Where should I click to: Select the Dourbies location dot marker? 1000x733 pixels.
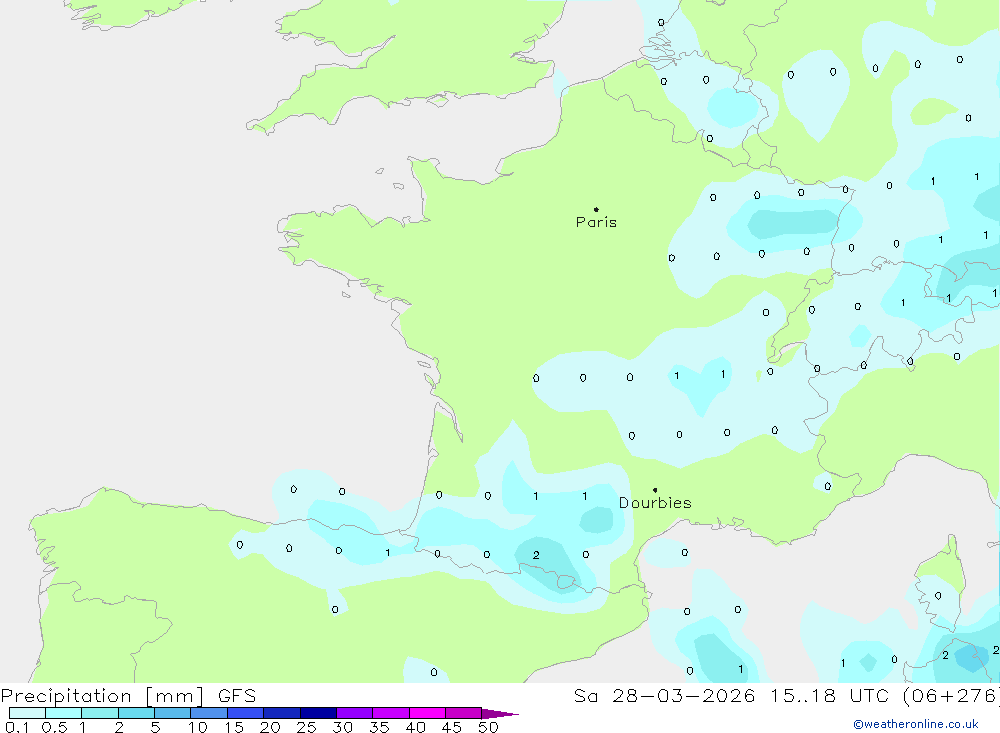[655, 490]
